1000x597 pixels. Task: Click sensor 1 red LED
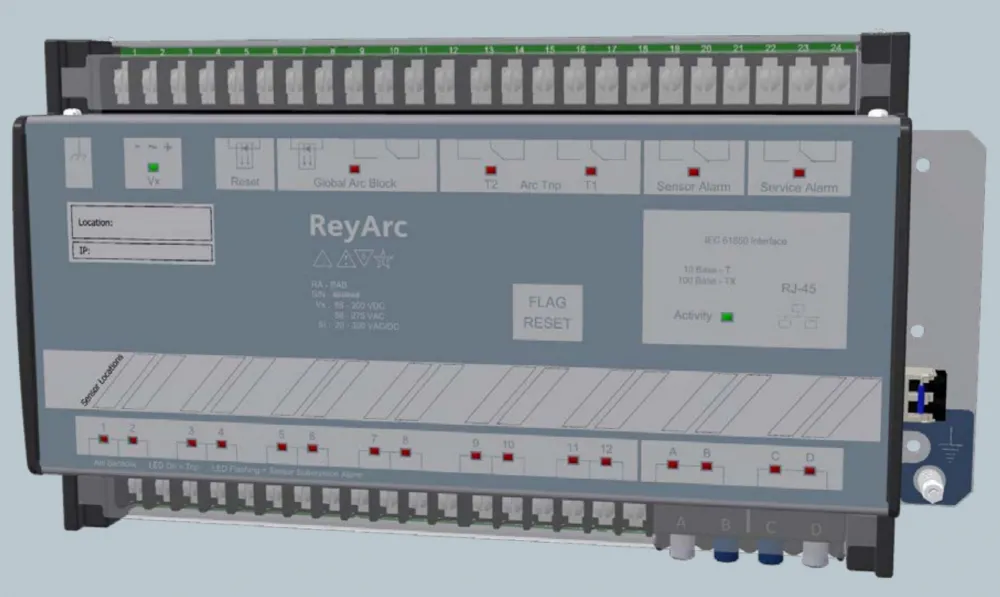[x=103, y=439]
